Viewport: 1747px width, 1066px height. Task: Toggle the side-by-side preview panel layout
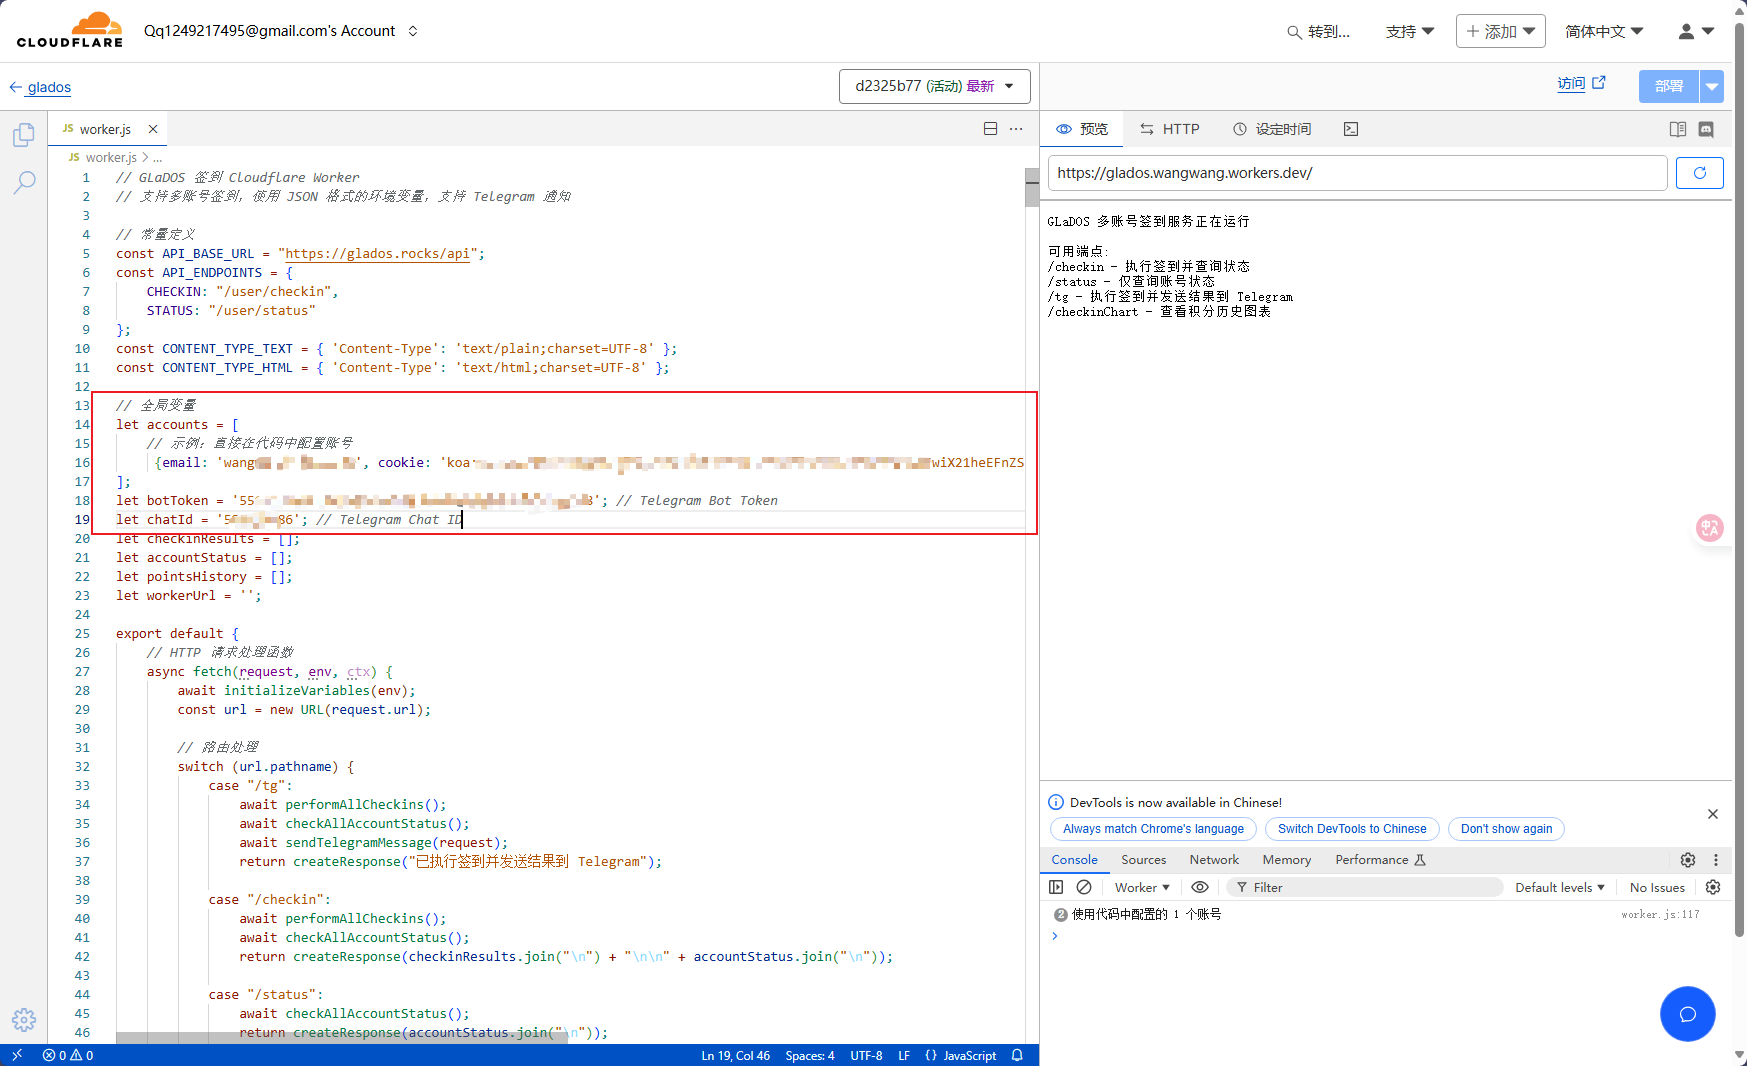tap(1678, 129)
